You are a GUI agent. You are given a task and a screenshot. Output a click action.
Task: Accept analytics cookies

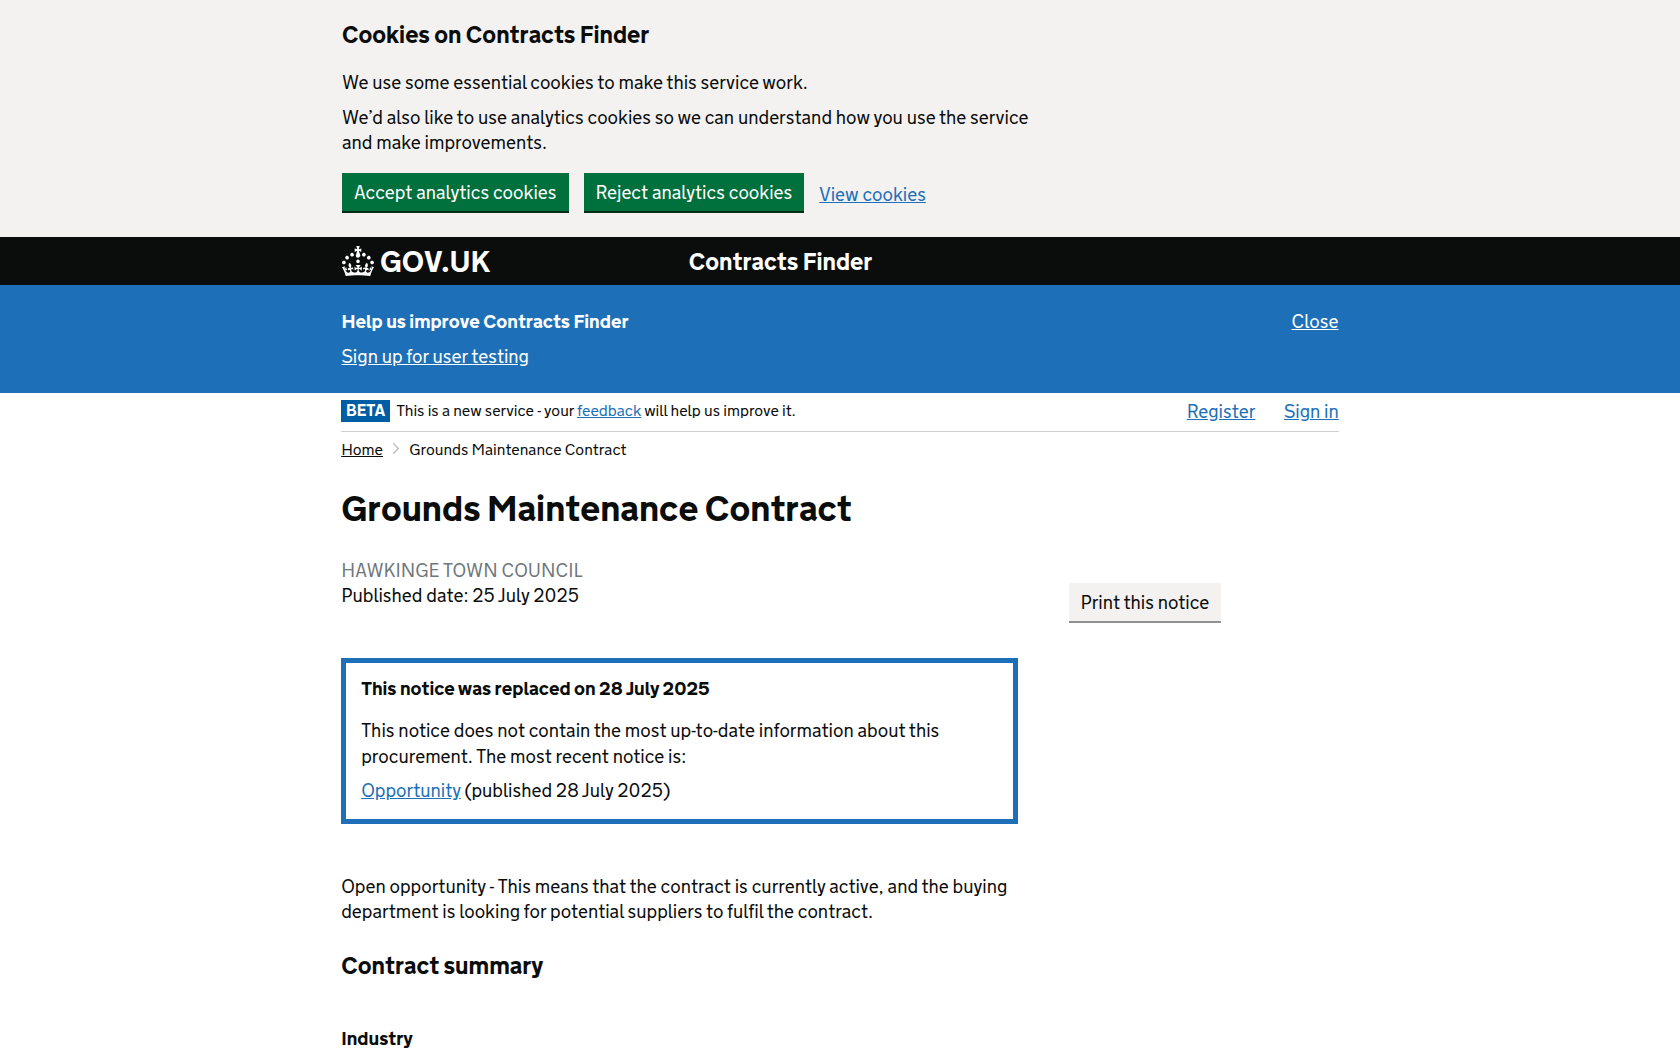coord(455,193)
